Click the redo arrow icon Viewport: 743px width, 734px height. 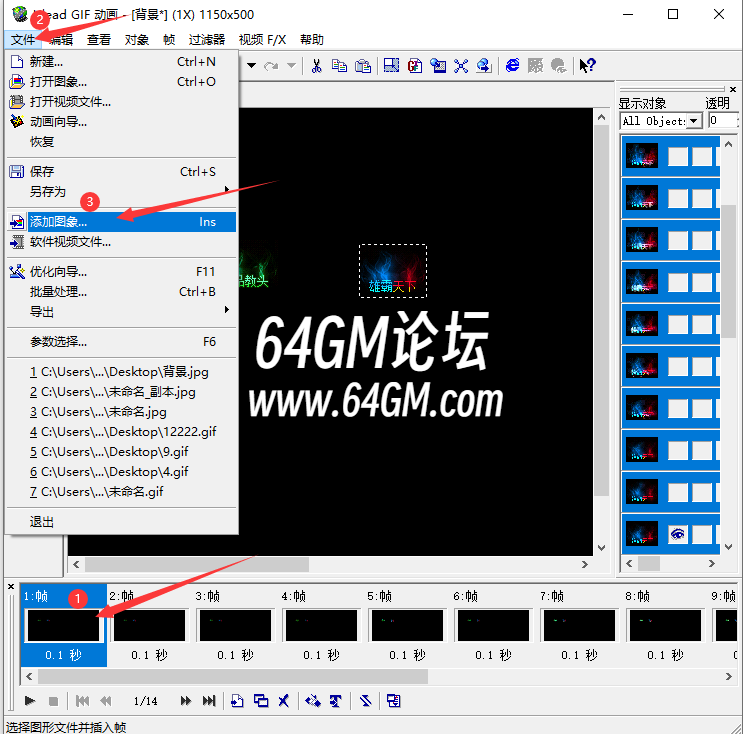point(272,65)
